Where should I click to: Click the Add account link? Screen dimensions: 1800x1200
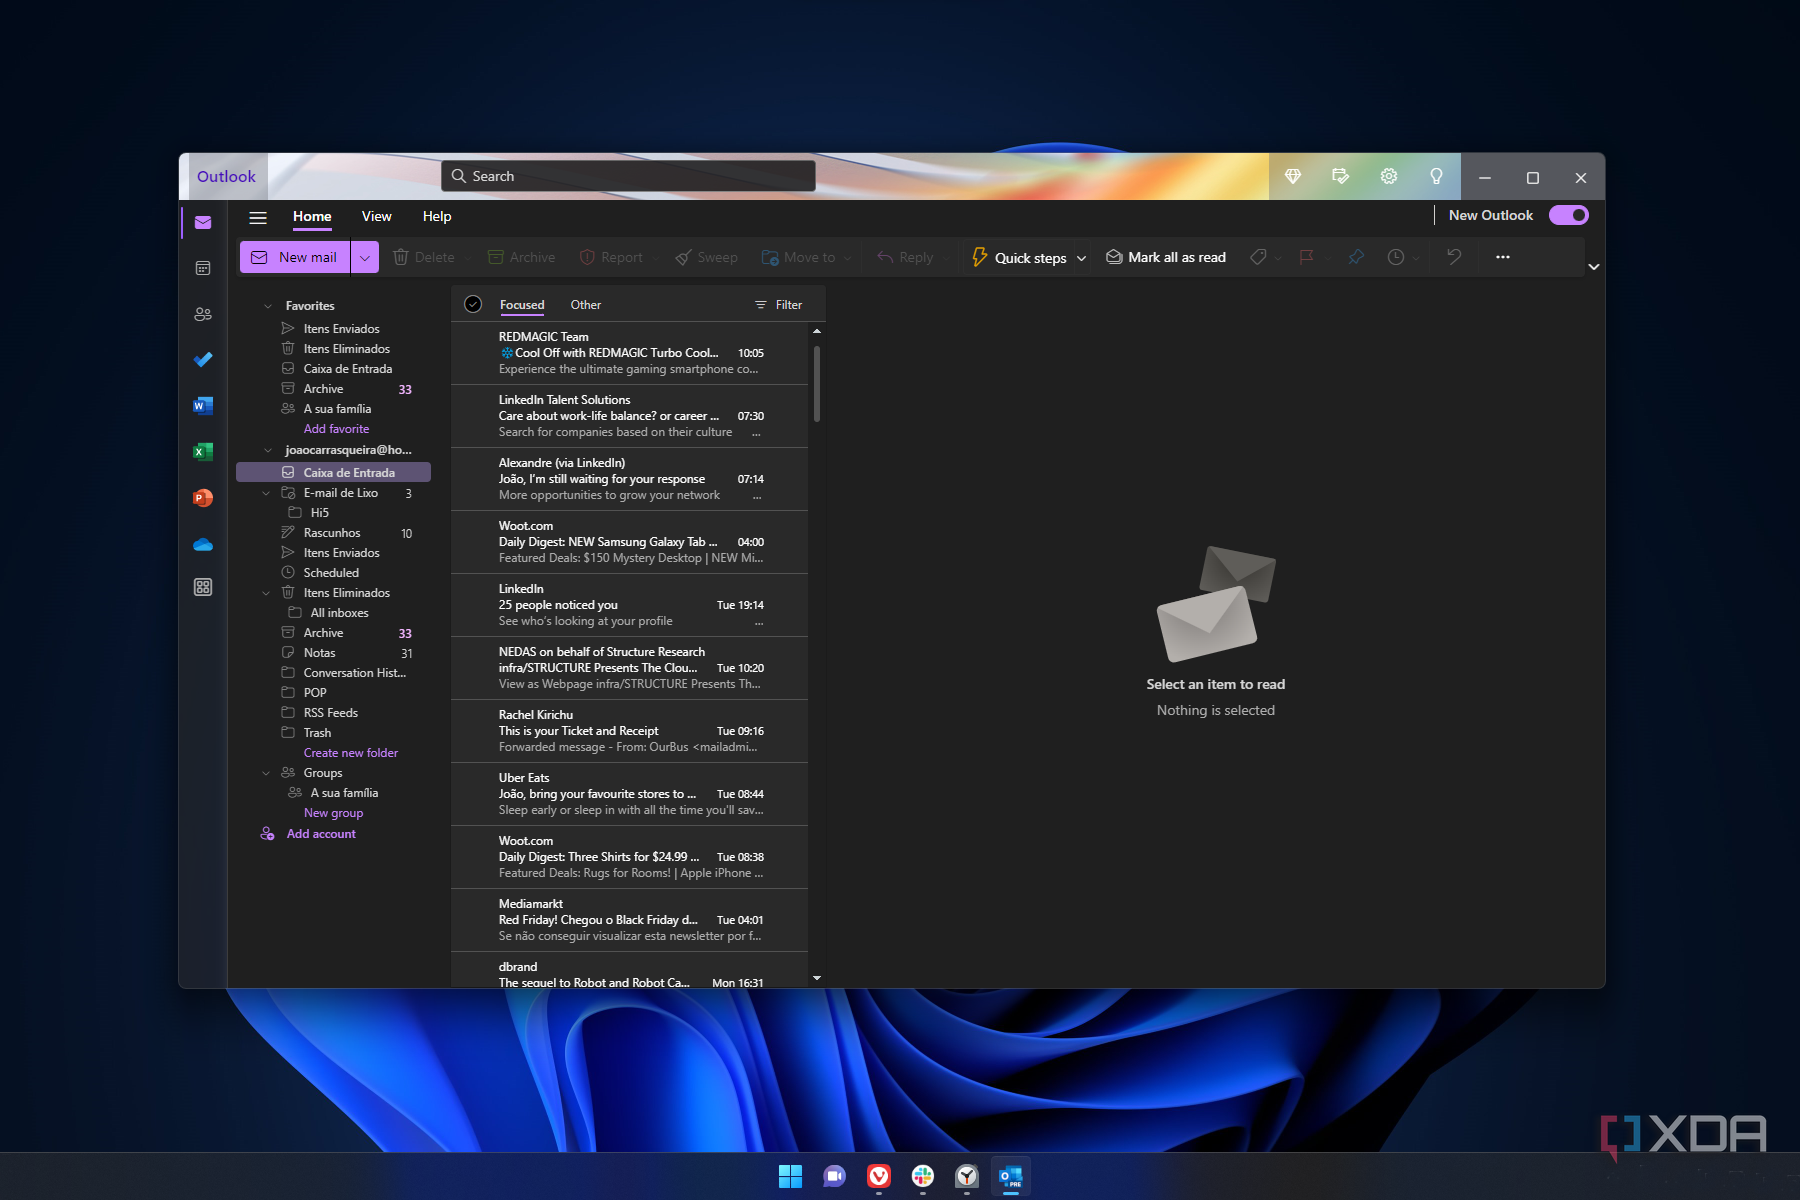tap(321, 833)
